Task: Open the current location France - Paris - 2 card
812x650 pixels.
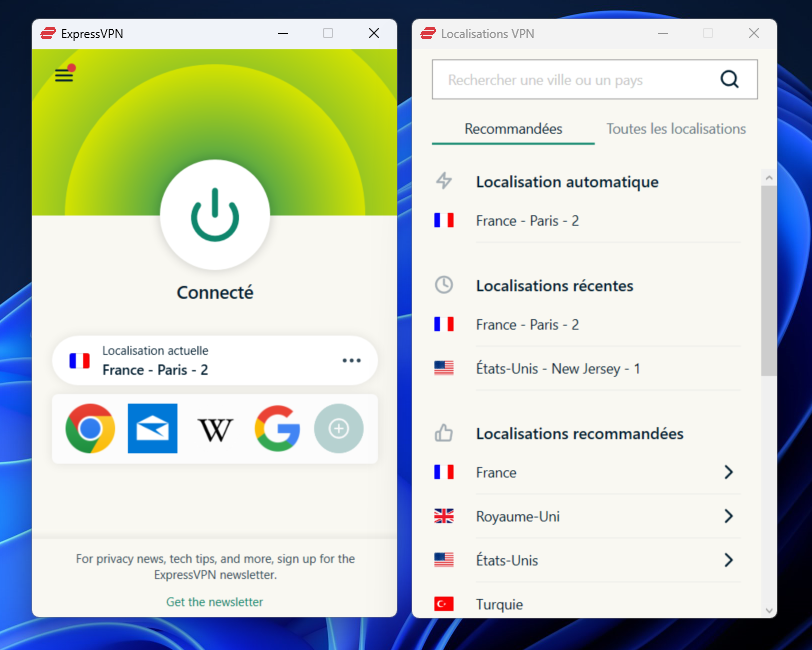Action: tap(215, 360)
